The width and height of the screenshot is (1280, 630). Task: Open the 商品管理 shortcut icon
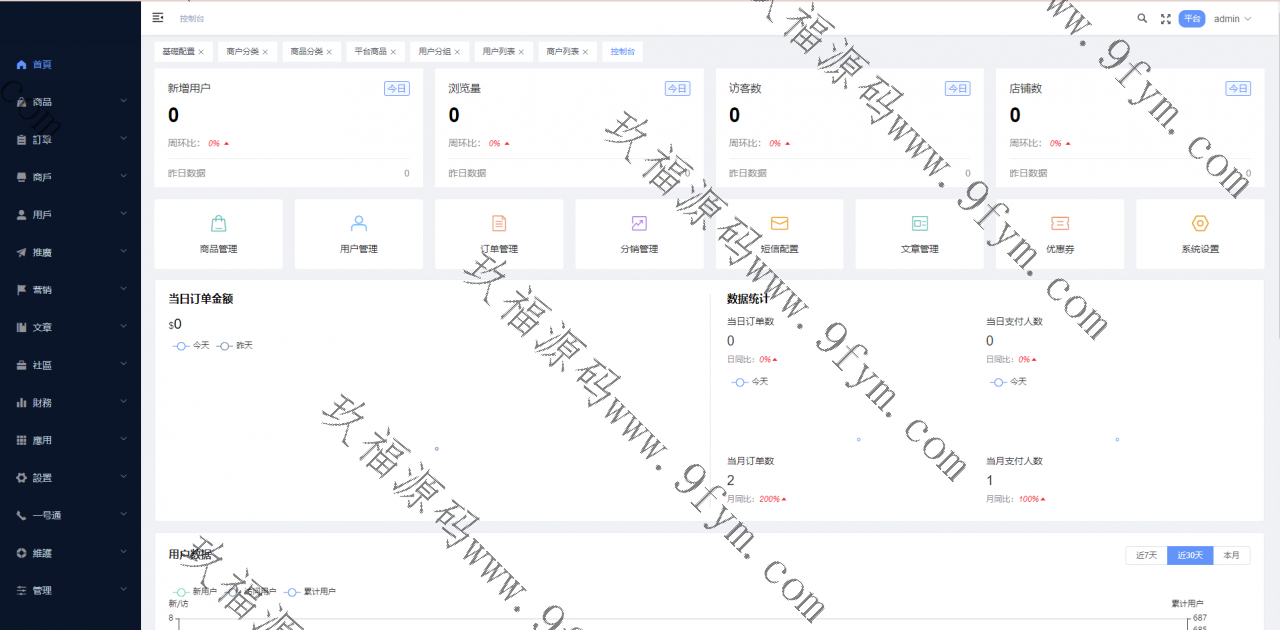tap(218, 223)
